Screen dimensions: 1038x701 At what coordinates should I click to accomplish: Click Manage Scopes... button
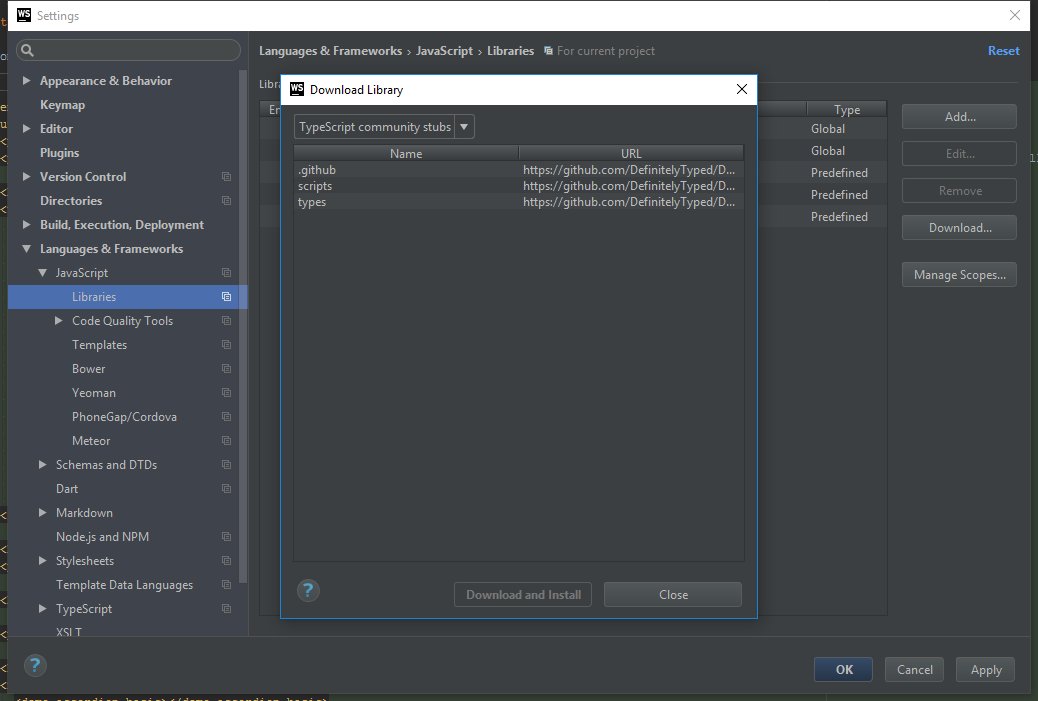[959, 275]
